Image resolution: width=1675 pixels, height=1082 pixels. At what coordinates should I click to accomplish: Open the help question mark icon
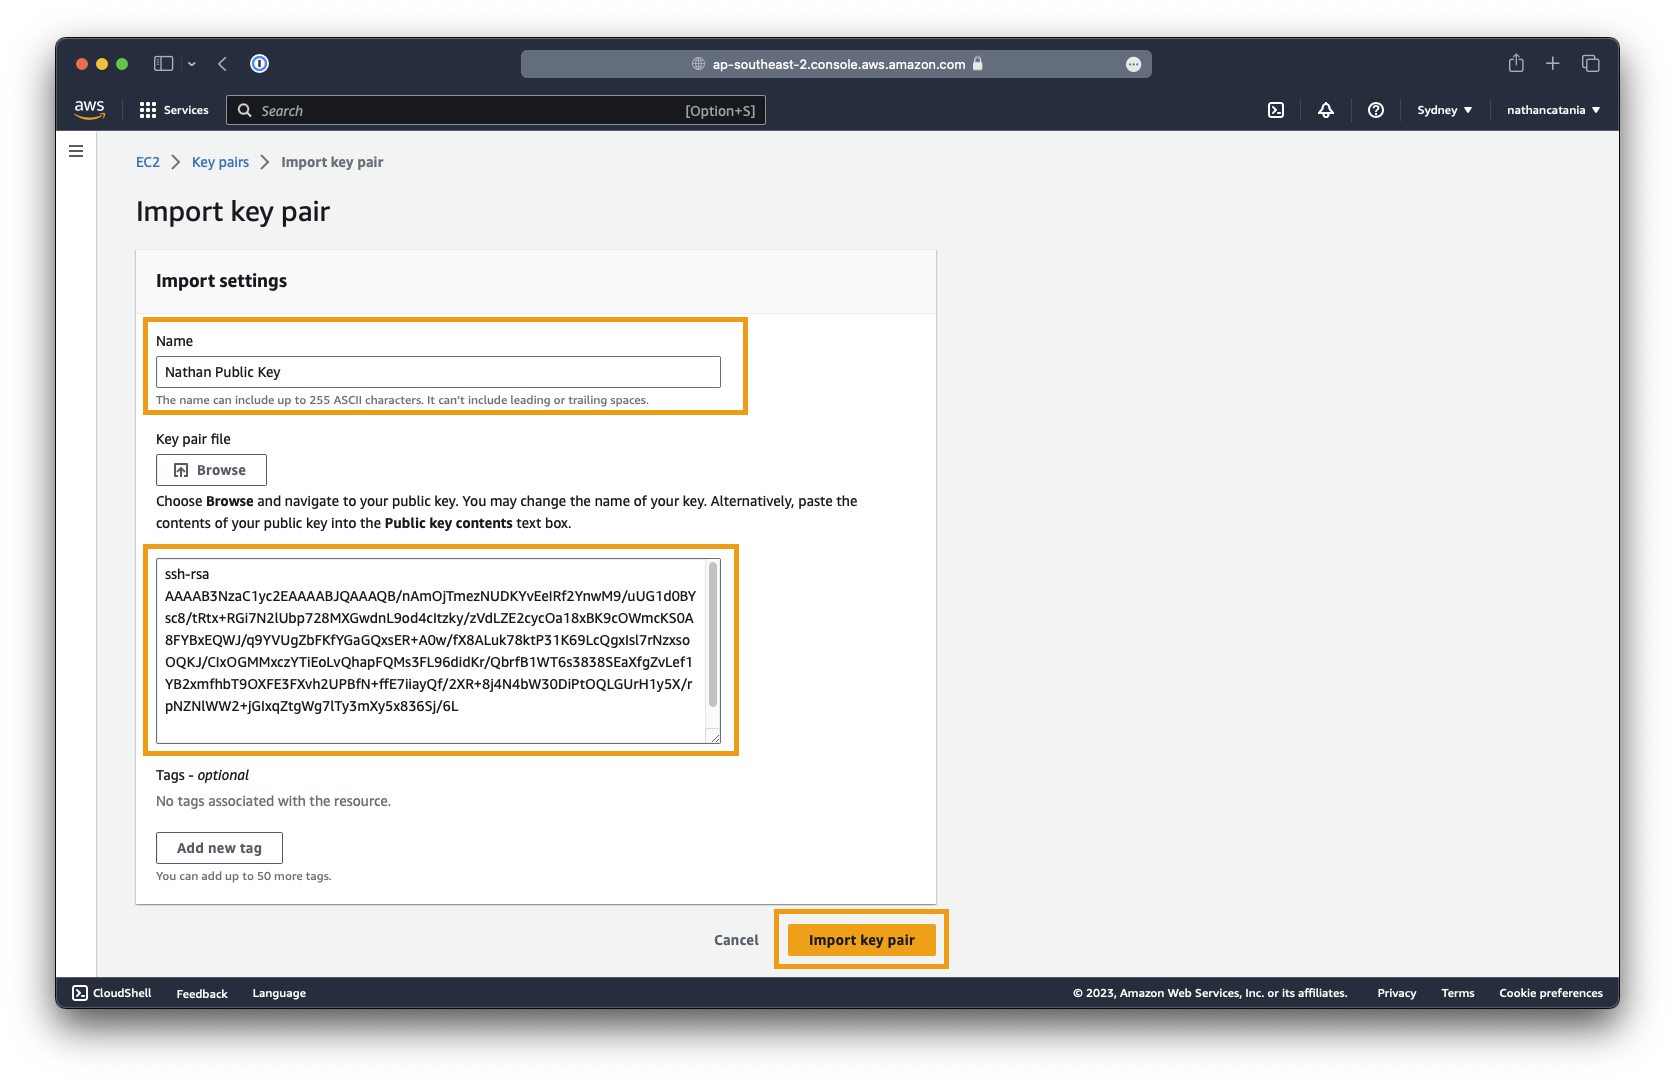click(x=1376, y=110)
